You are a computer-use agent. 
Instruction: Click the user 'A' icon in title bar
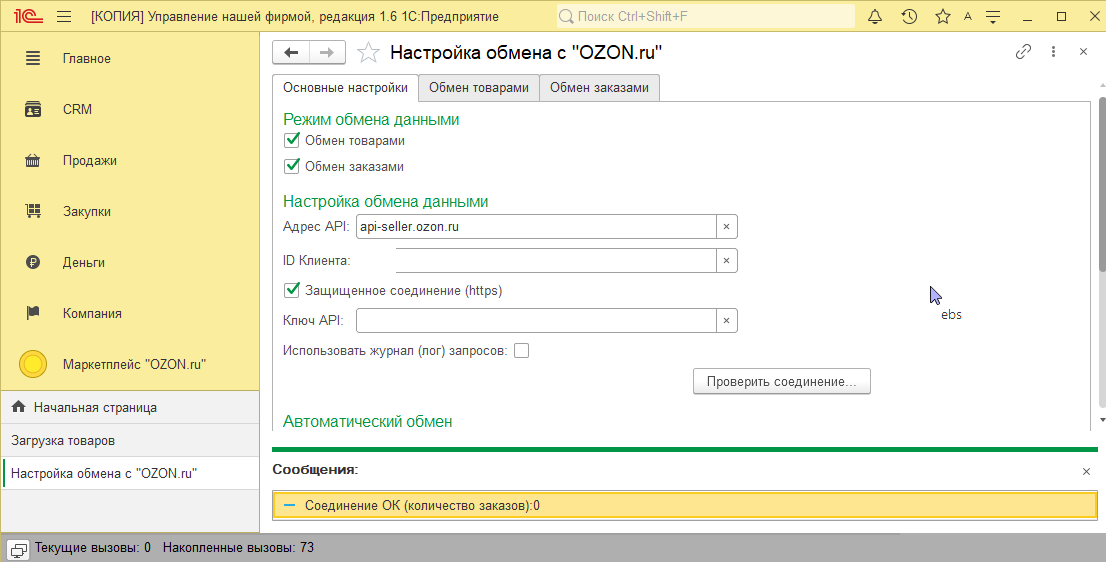(968, 16)
